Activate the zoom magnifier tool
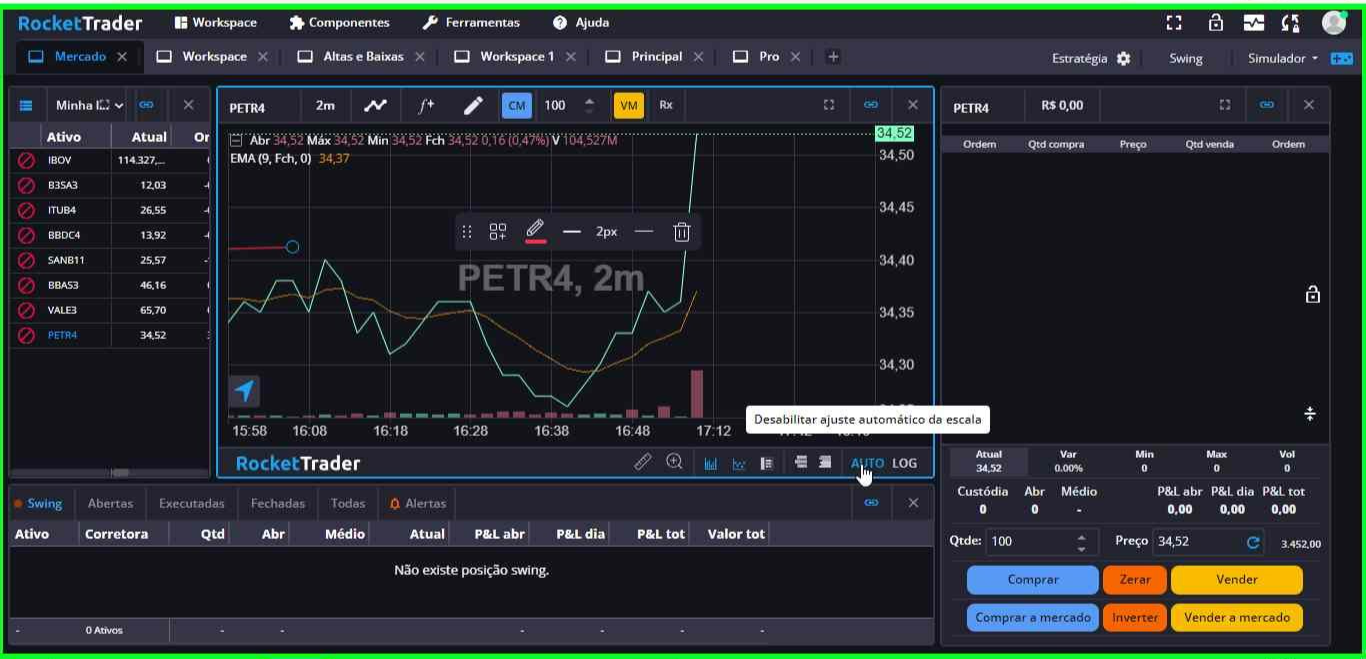Image resolution: width=1366 pixels, height=659 pixels. 675,462
